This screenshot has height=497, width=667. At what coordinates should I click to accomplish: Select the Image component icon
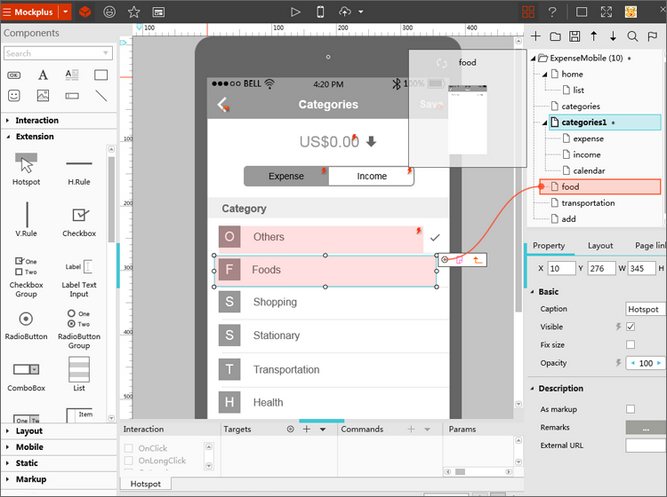click(43, 95)
